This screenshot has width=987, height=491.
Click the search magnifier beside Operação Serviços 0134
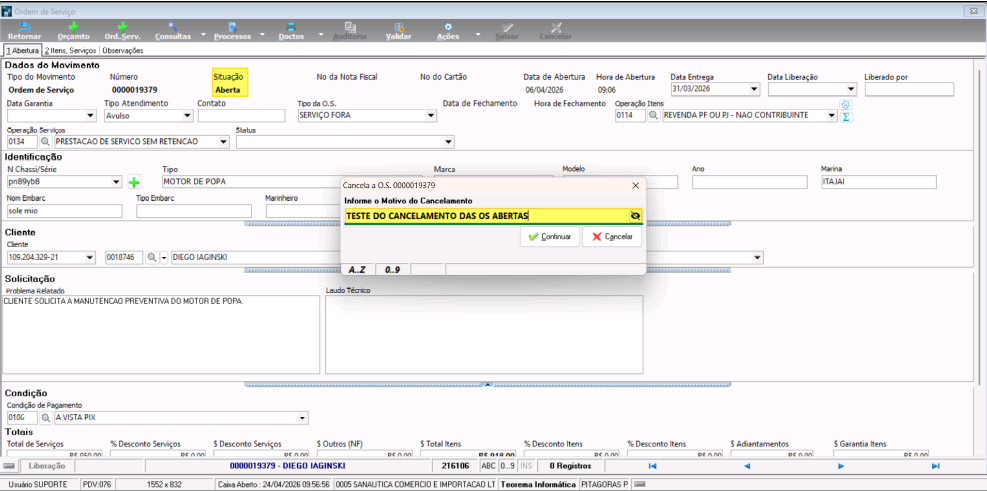(x=45, y=142)
